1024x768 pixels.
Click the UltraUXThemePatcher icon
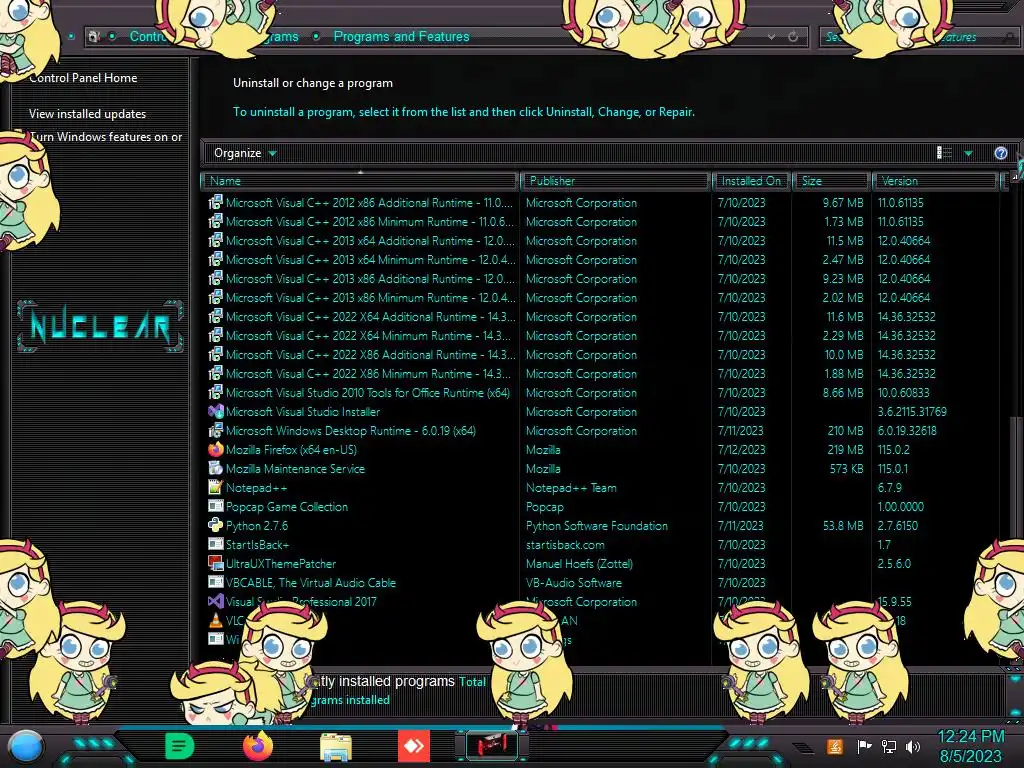(x=216, y=563)
